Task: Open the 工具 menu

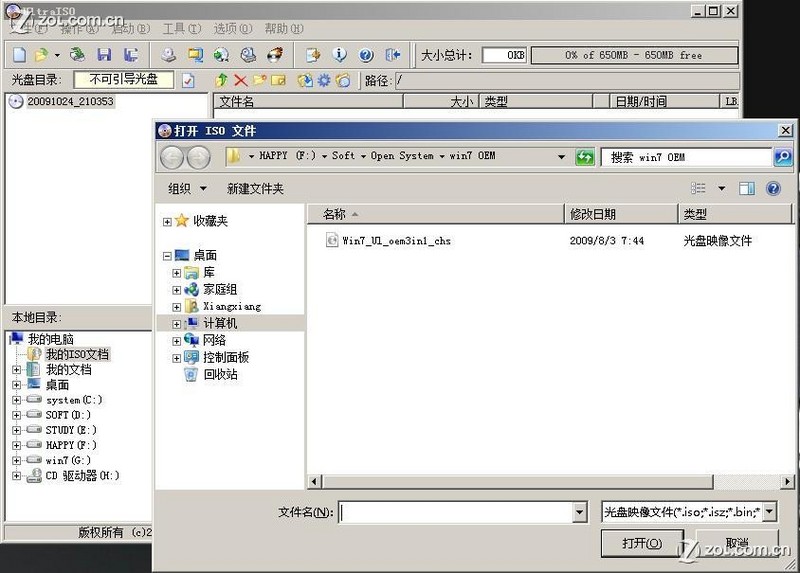Action: click(180, 29)
